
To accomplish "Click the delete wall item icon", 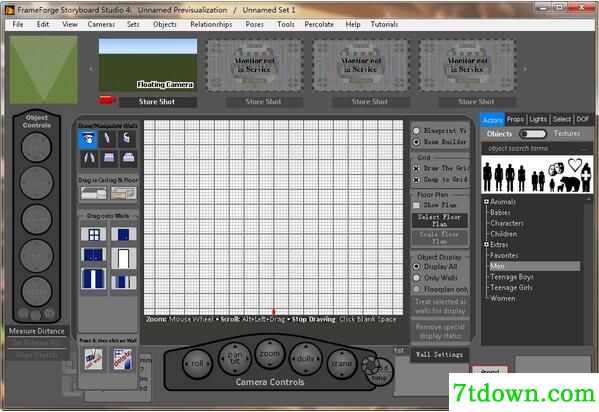I will [x=123, y=359].
